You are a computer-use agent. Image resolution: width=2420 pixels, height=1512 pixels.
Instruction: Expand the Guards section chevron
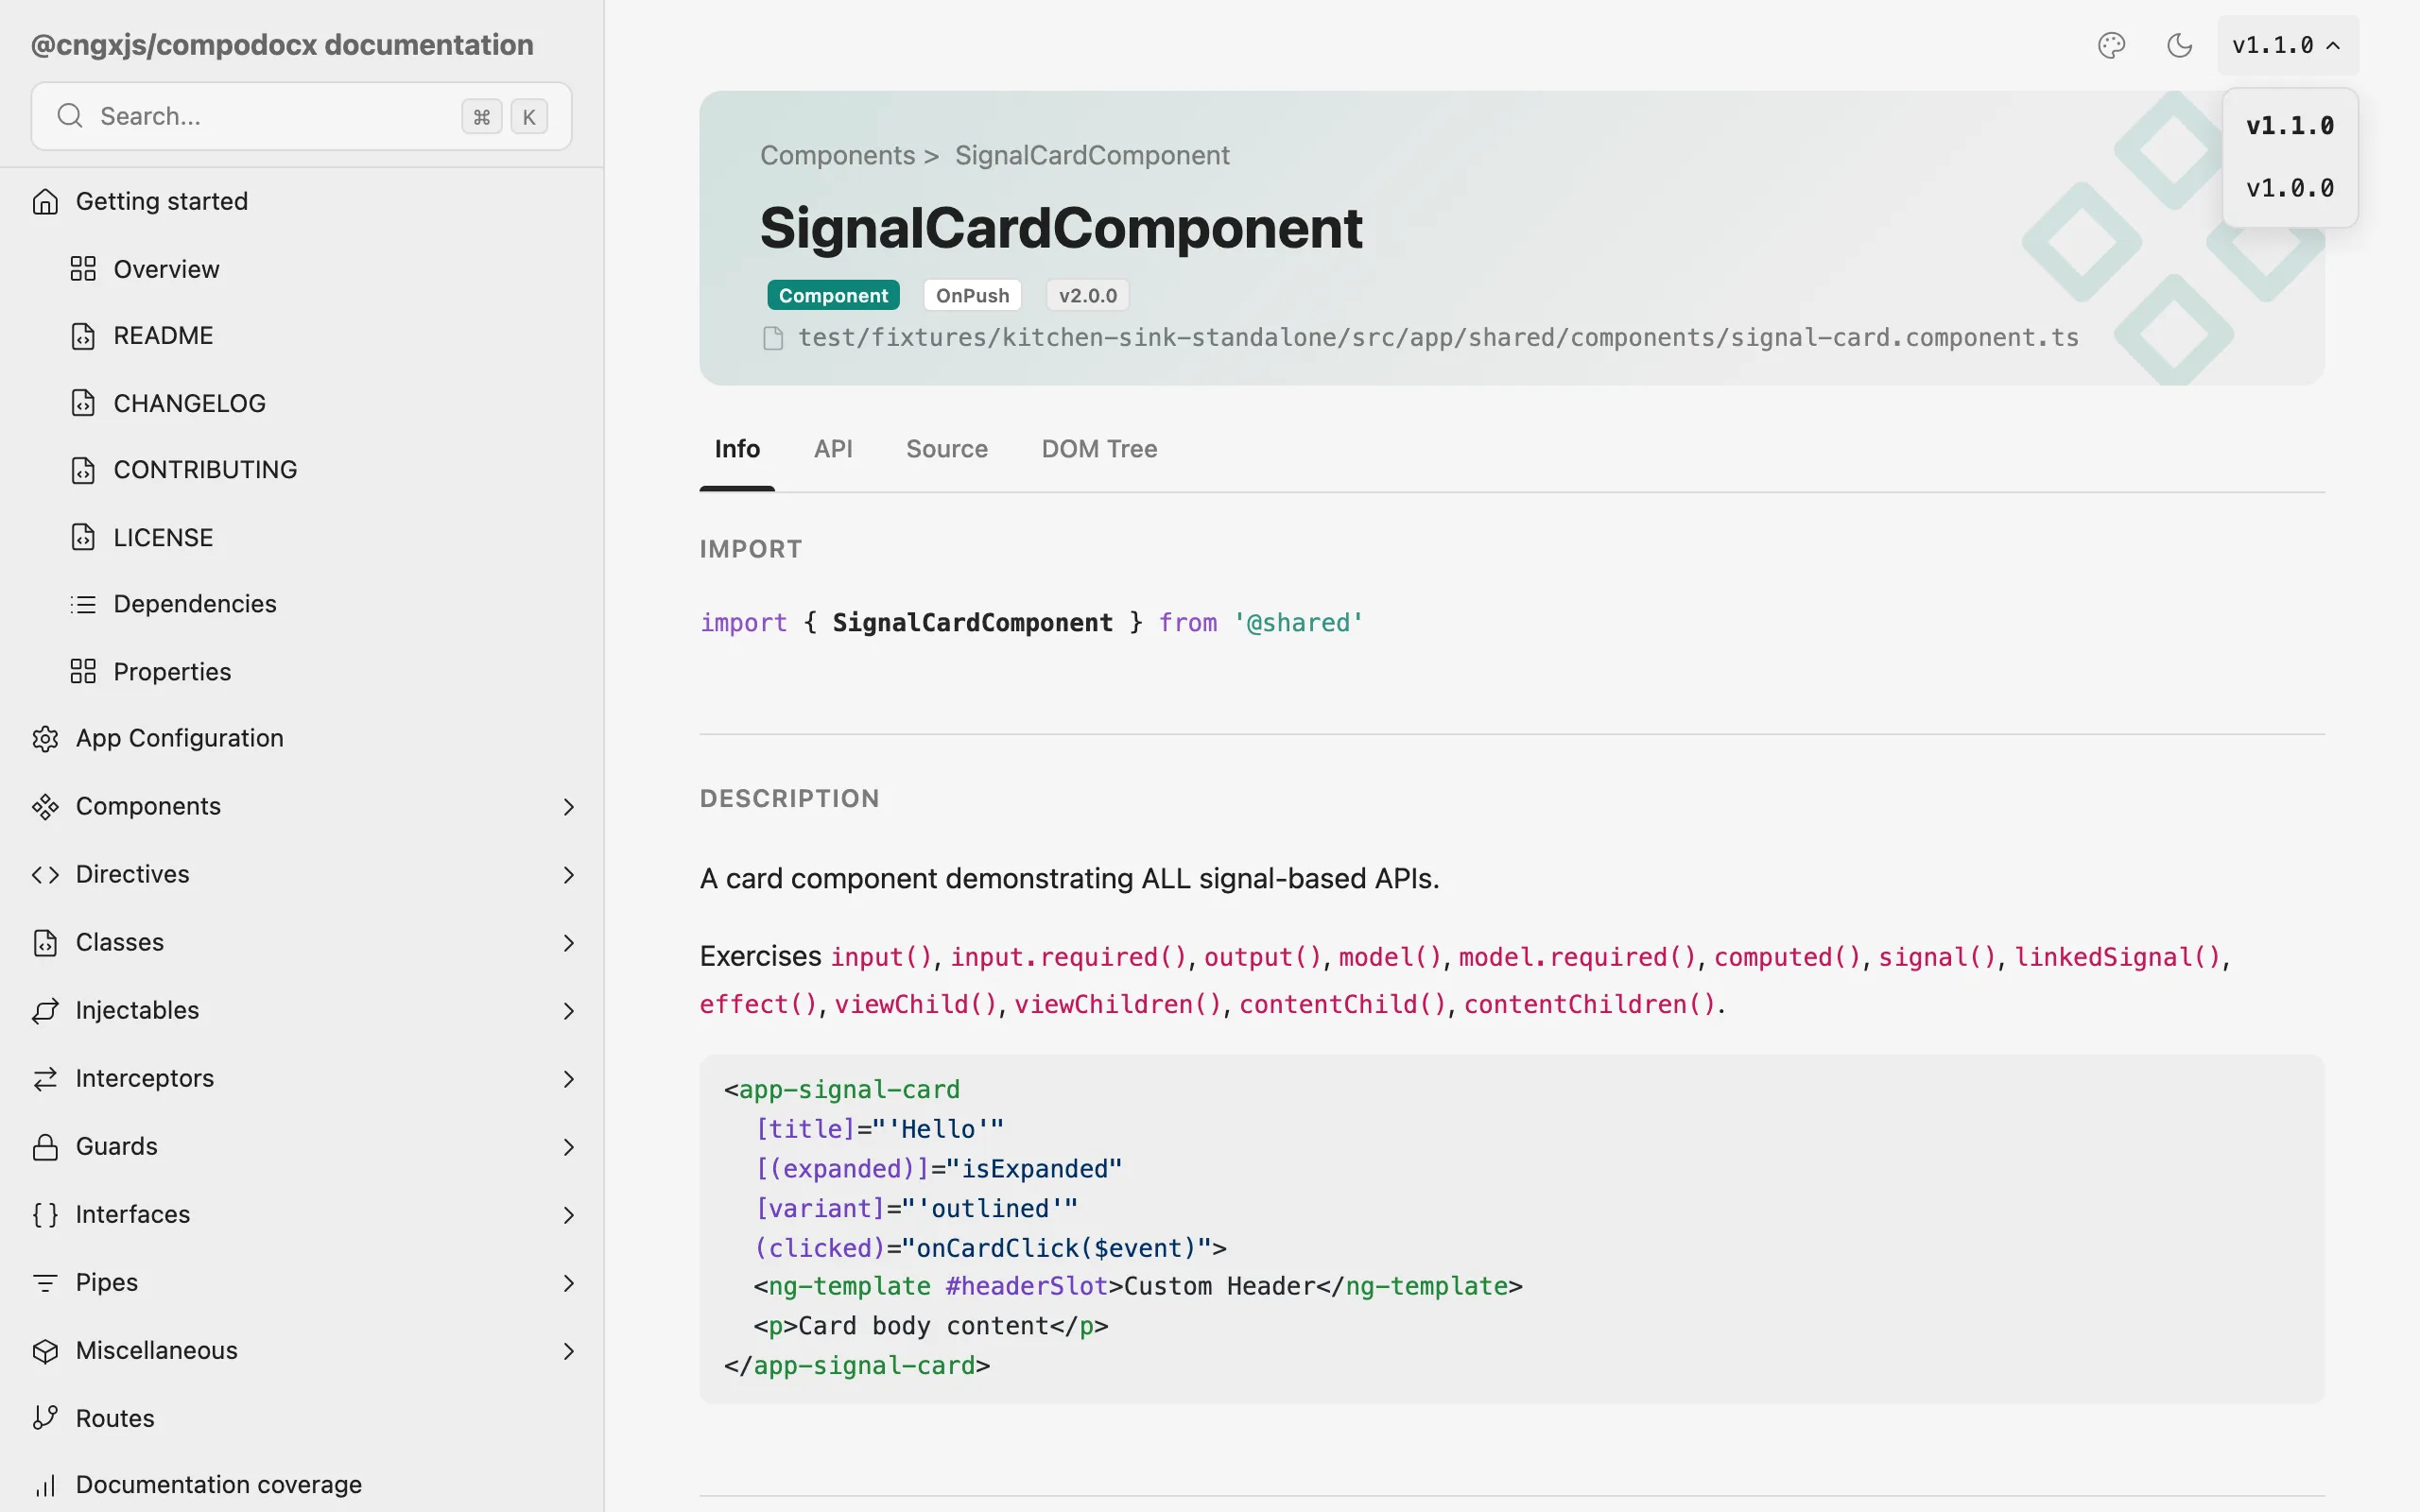(568, 1146)
